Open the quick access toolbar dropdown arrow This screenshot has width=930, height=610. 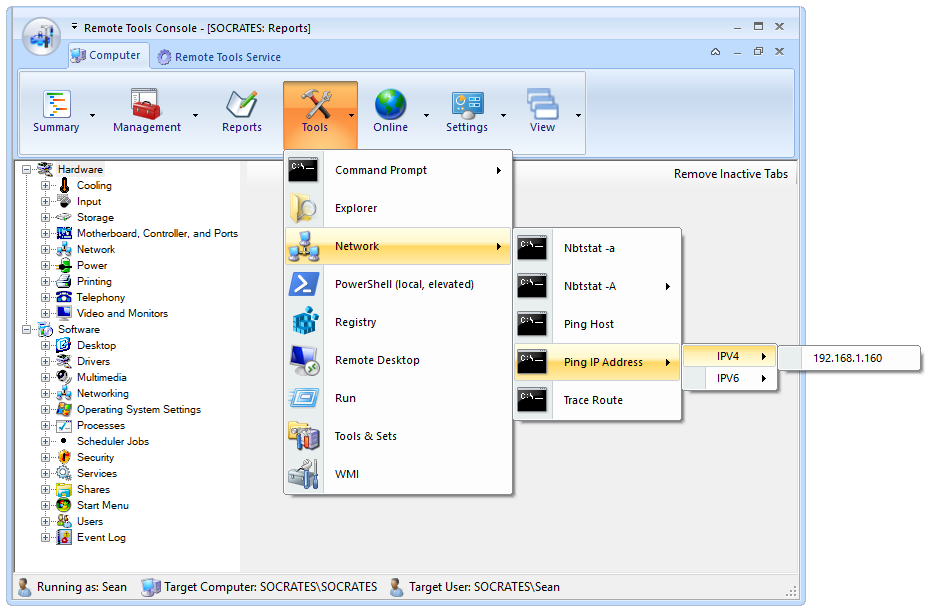[74, 27]
